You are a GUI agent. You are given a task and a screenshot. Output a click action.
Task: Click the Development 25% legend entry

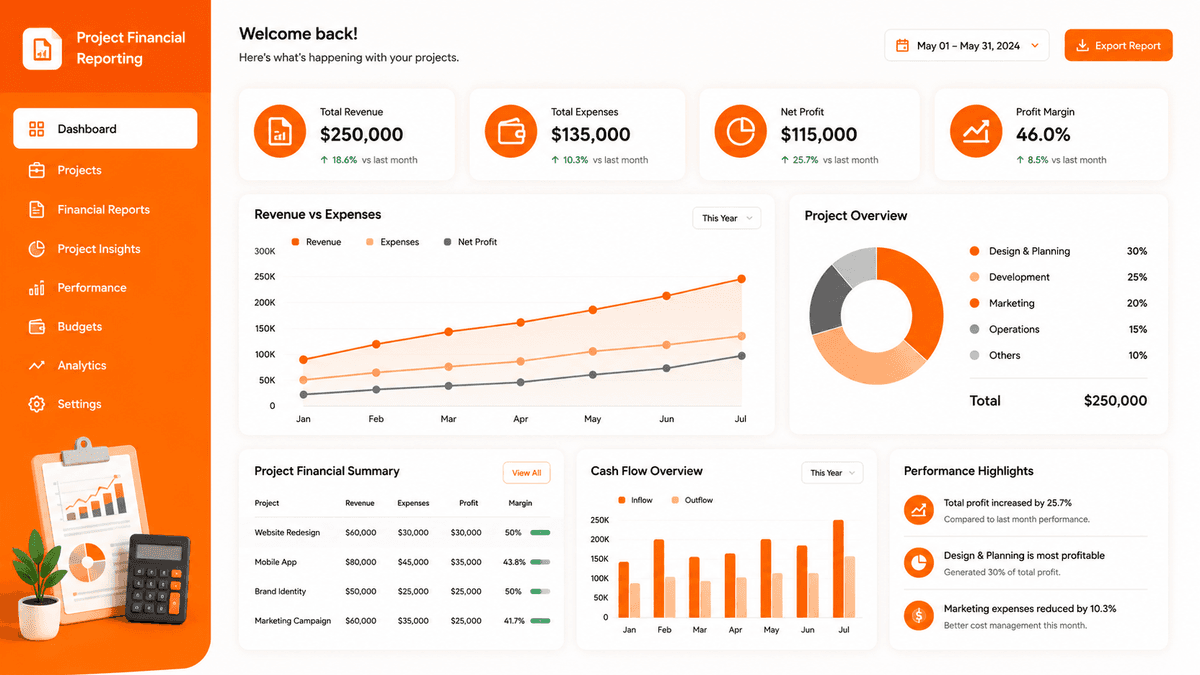[x=1058, y=277]
